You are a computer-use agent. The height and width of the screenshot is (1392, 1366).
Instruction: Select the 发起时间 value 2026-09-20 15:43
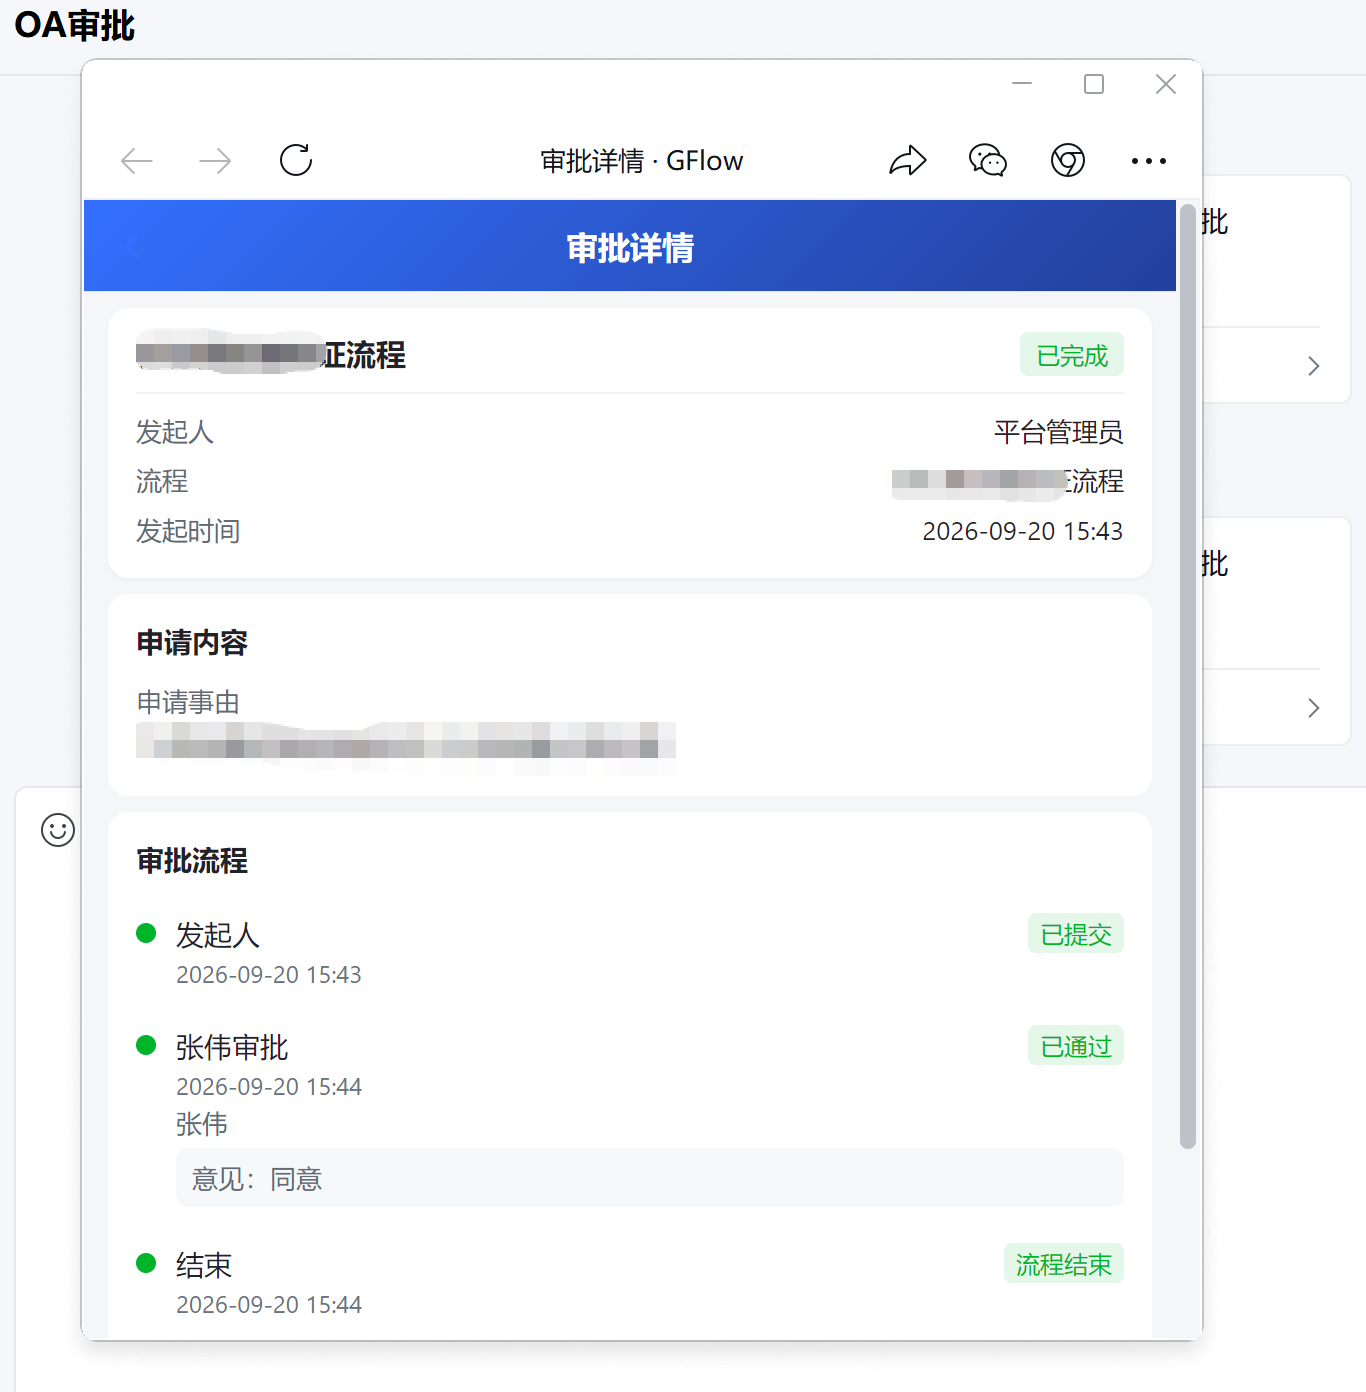pos(1023,531)
